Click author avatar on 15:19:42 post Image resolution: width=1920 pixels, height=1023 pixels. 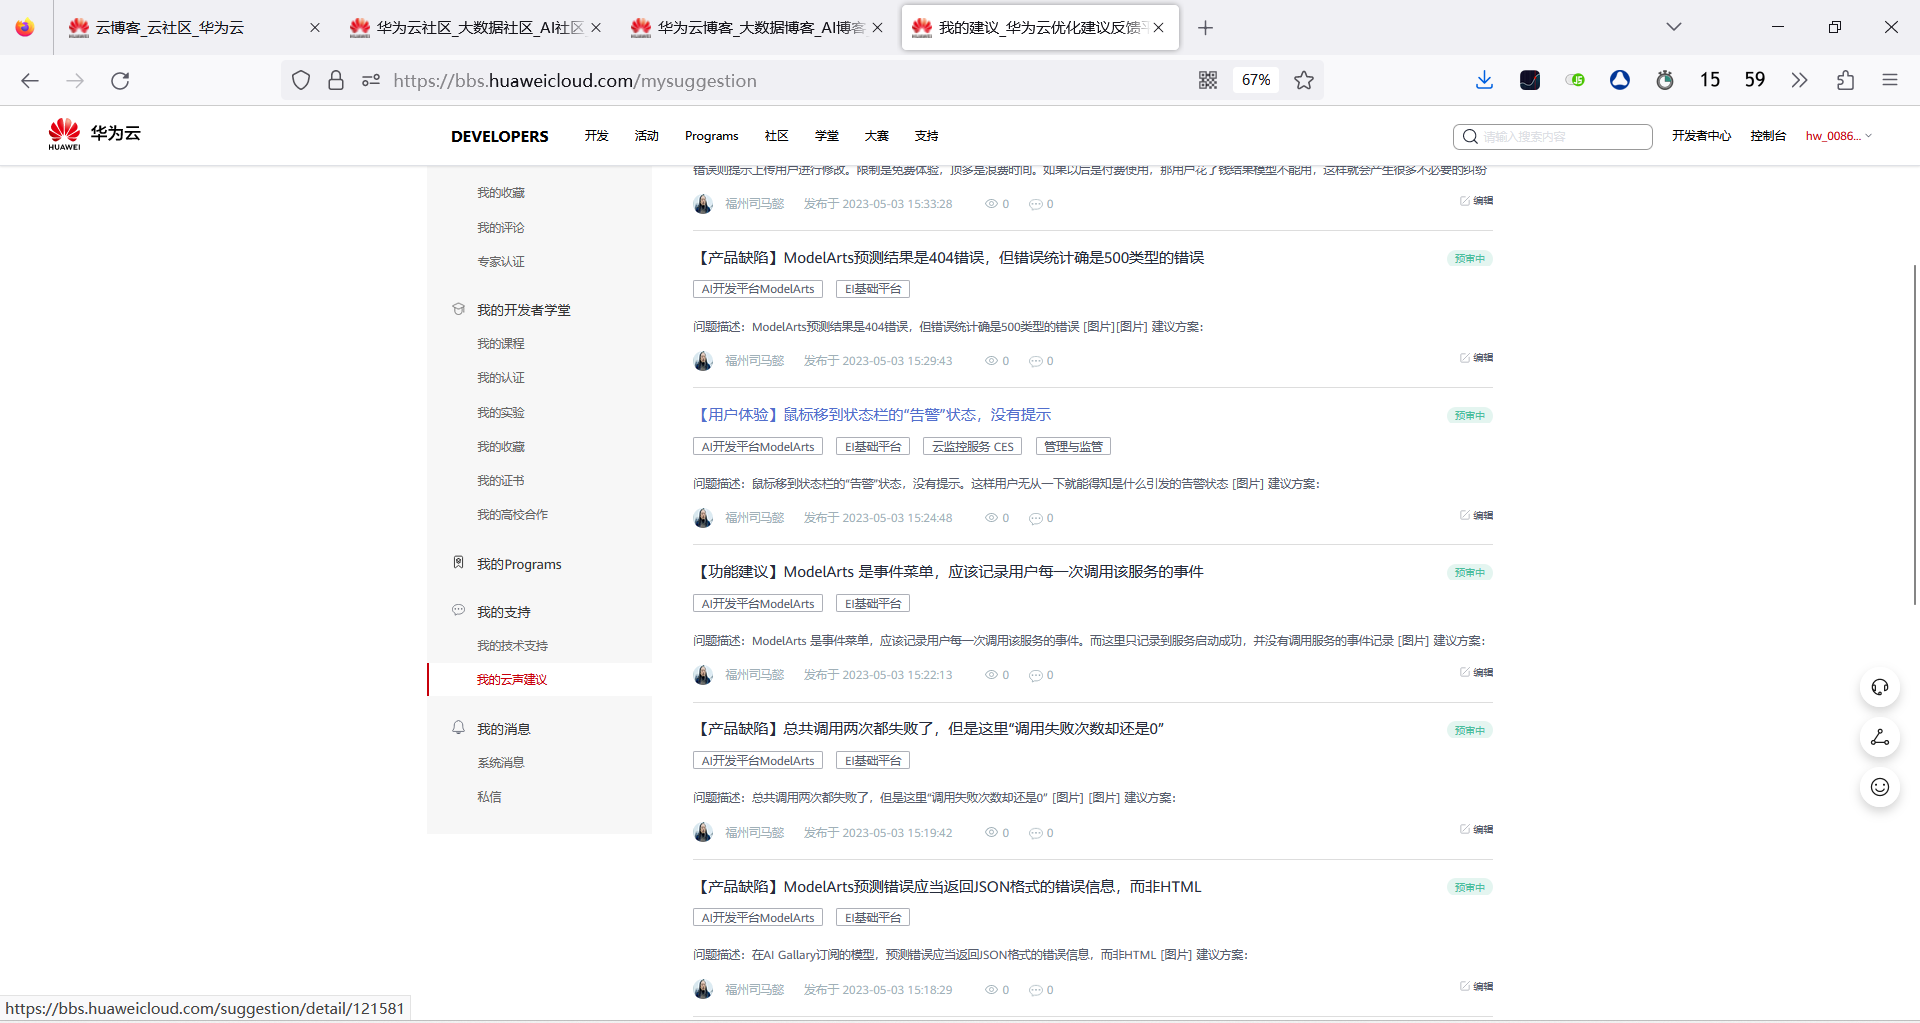(x=703, y=832)
